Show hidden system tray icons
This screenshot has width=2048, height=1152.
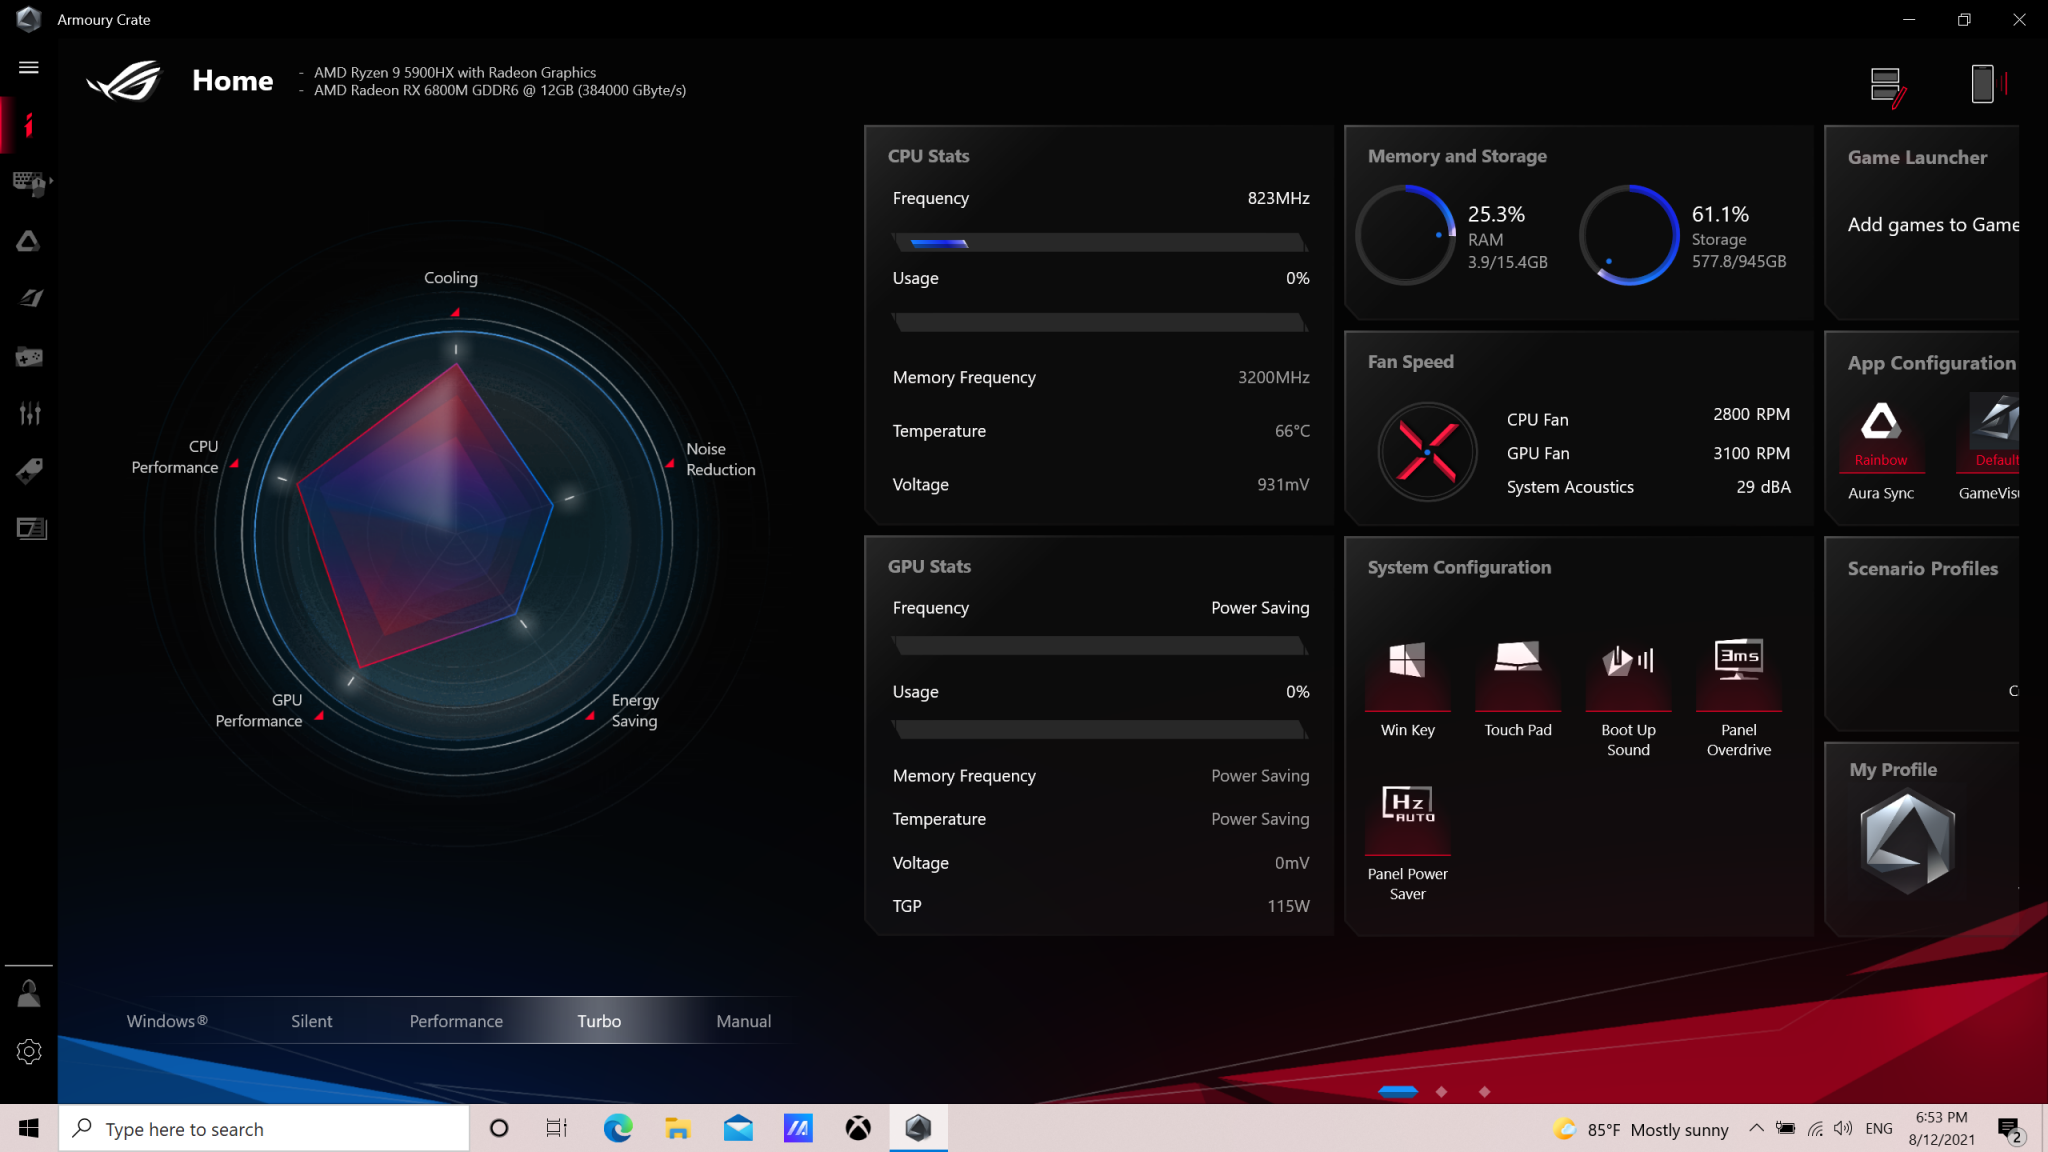tap(1756, 1128)
